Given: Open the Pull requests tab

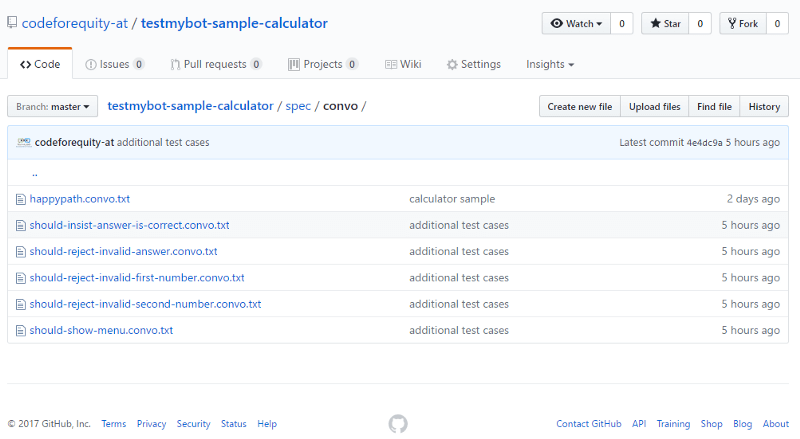Looking at the screenshot, I should tap(216, 64).
